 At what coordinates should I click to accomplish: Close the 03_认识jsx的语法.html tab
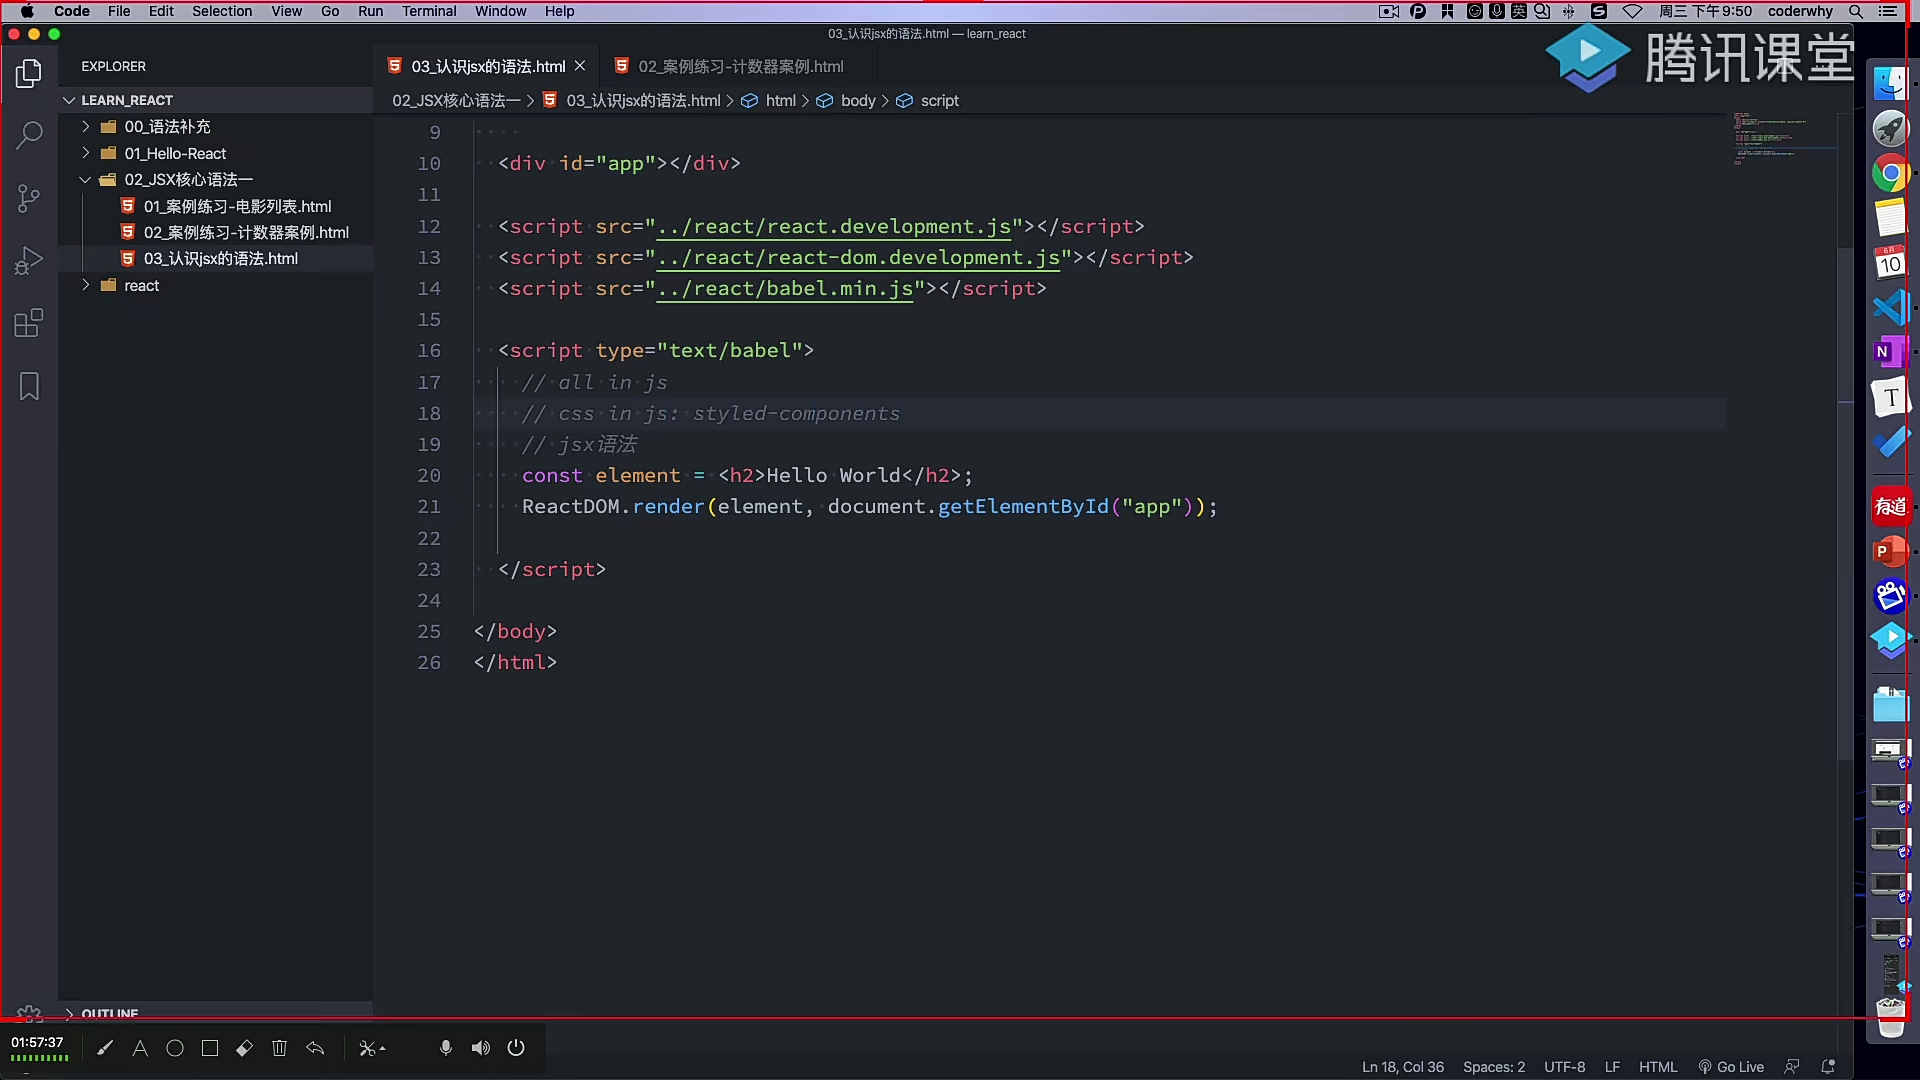coord(580,66)
